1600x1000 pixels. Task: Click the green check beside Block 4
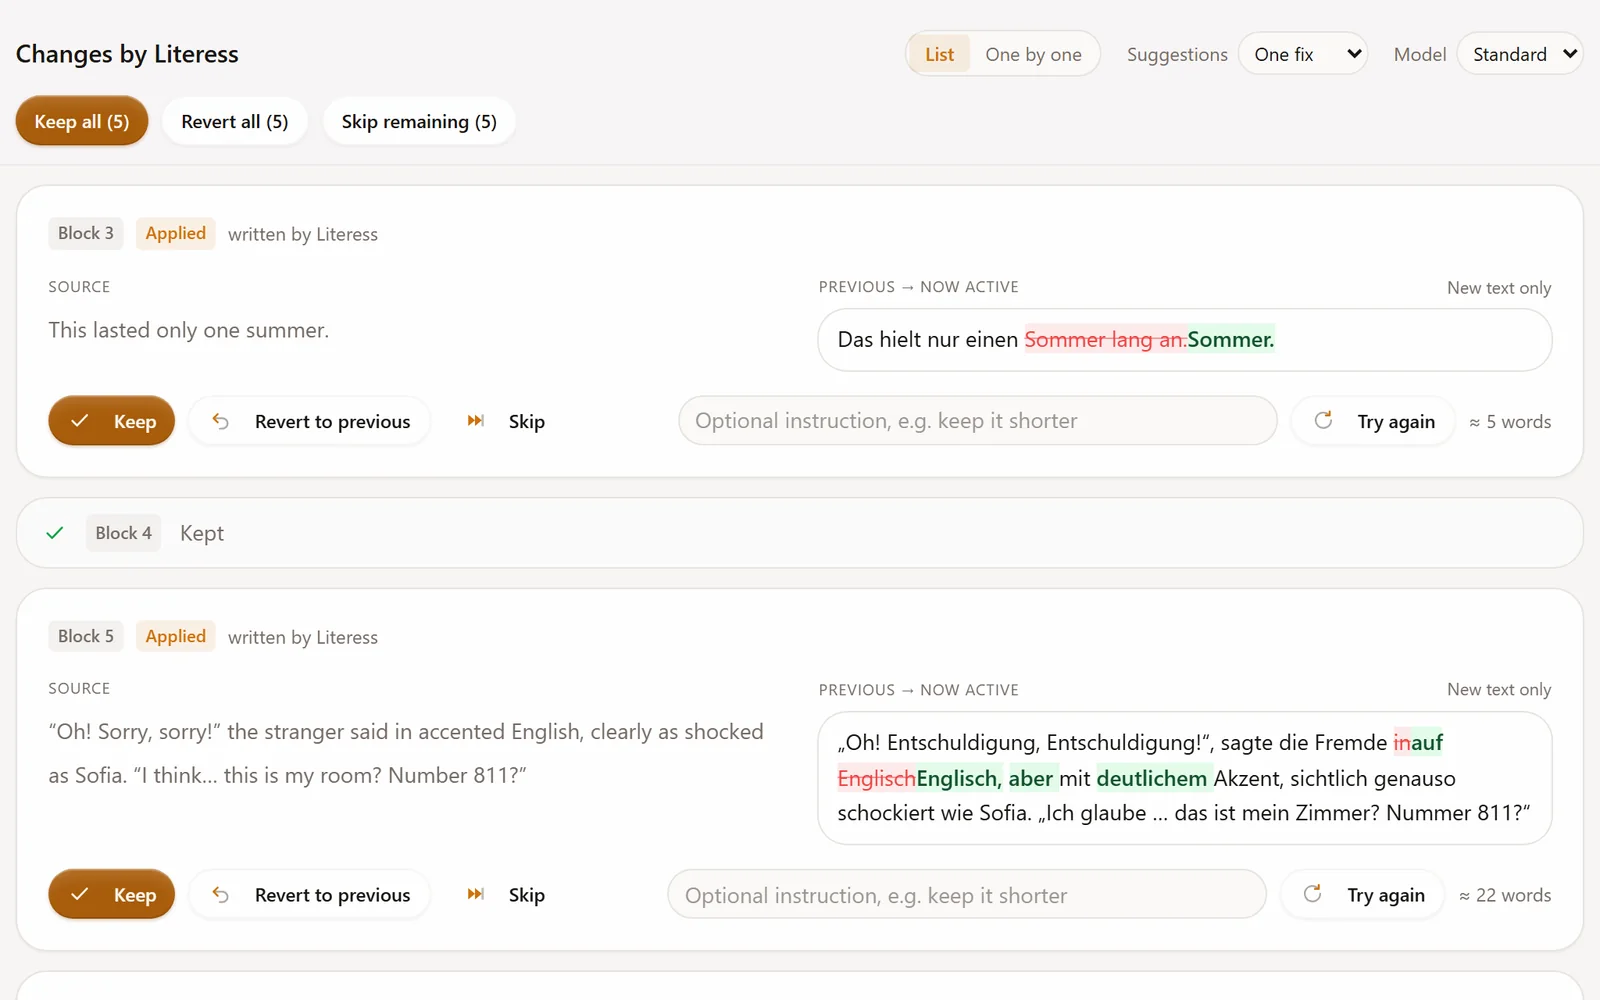click(55, 533)
